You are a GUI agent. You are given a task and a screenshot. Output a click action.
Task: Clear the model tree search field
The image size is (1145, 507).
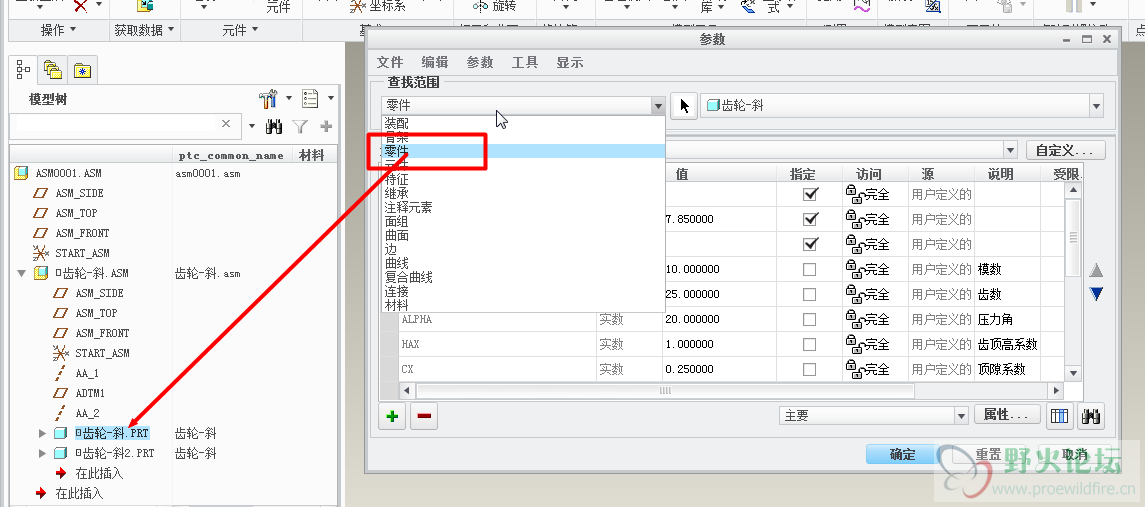point(226,124)
